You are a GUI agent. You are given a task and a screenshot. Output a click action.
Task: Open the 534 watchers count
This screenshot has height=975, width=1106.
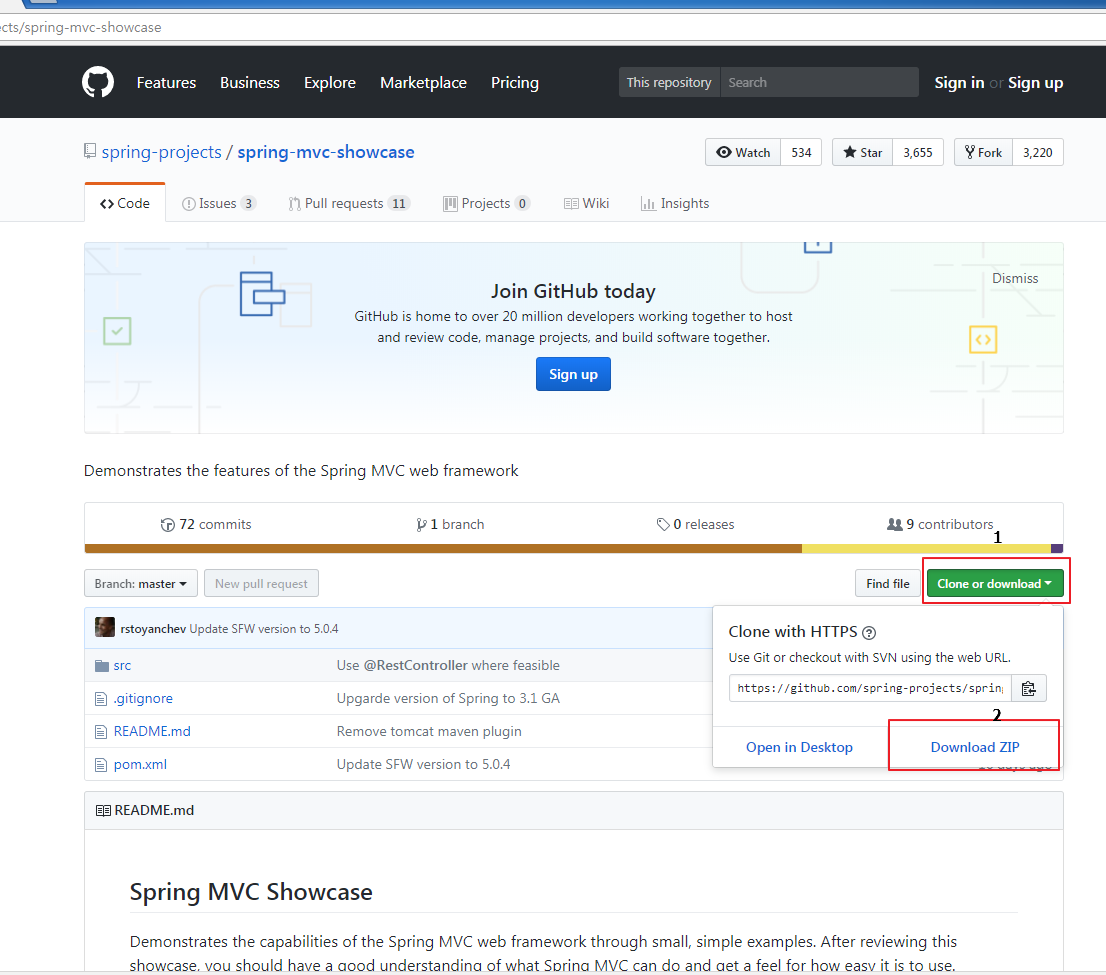click(801, 152)
